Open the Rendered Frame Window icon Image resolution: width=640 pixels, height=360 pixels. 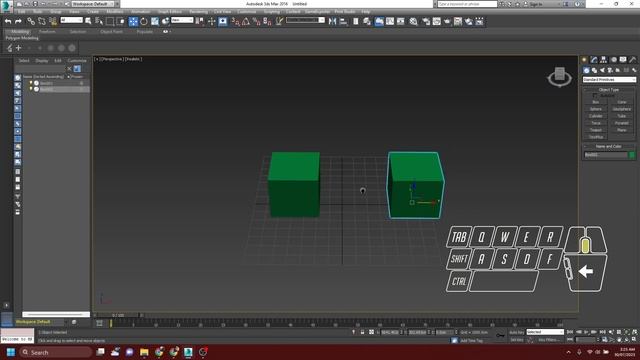point(436,21)
